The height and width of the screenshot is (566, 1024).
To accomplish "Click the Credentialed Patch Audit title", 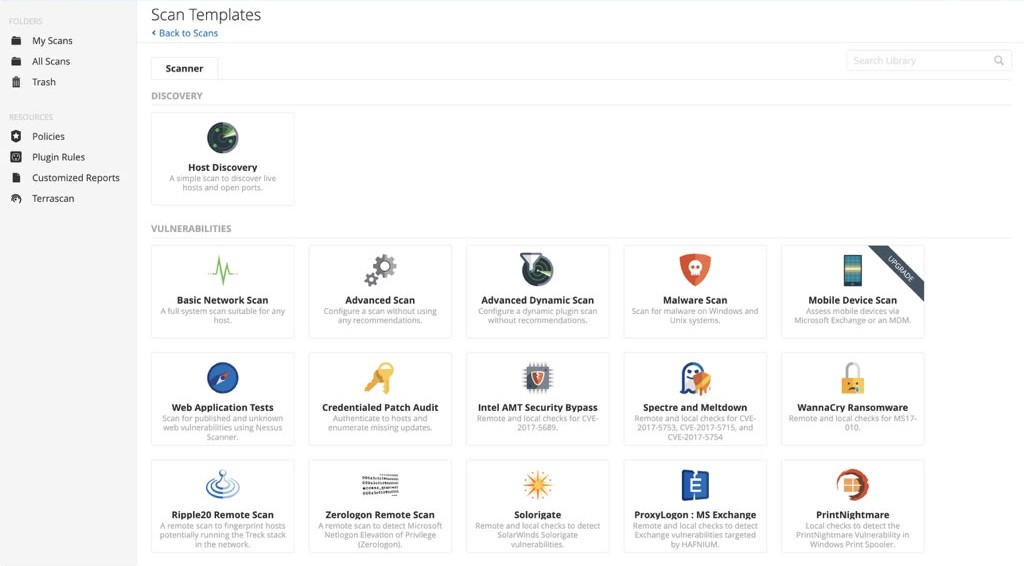I will pyautogui.click(x=380, y=407).
